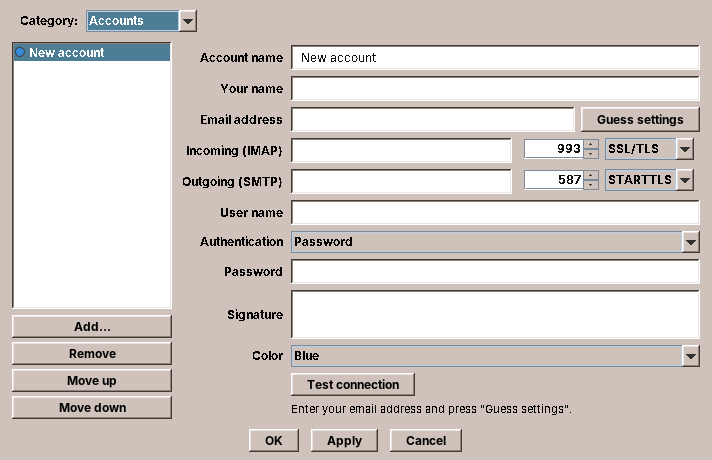Click the IMAP port 993 field
712x460 pixels.
(x=554, y=148)
